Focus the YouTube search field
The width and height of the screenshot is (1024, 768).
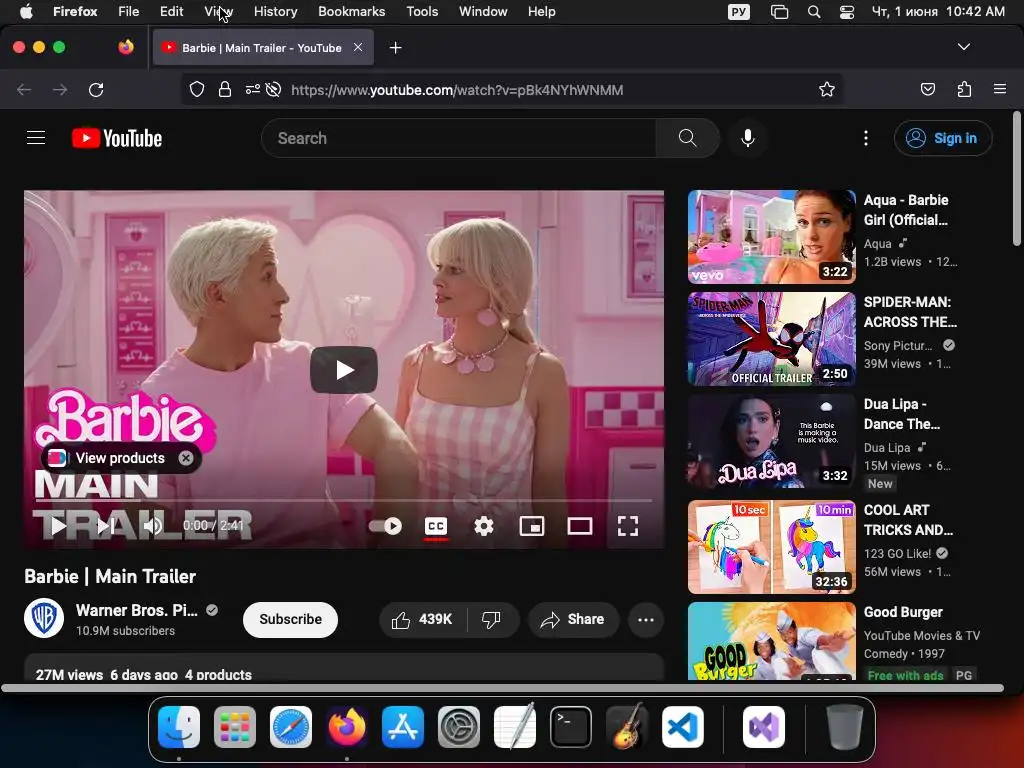click(458, 138)
